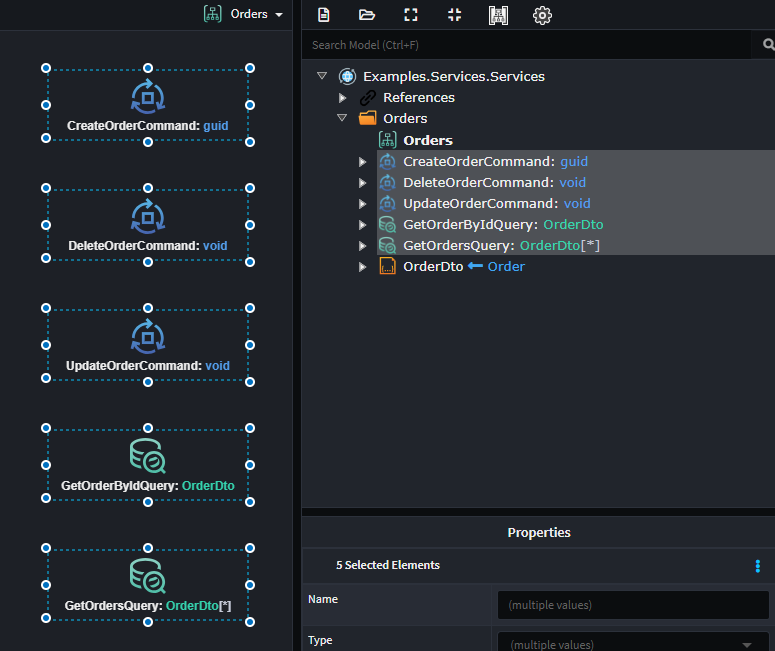Viewport: 775px width, 651px height.
Task: Click the expand all toolbar icon
Action: [x=411, y=15]
